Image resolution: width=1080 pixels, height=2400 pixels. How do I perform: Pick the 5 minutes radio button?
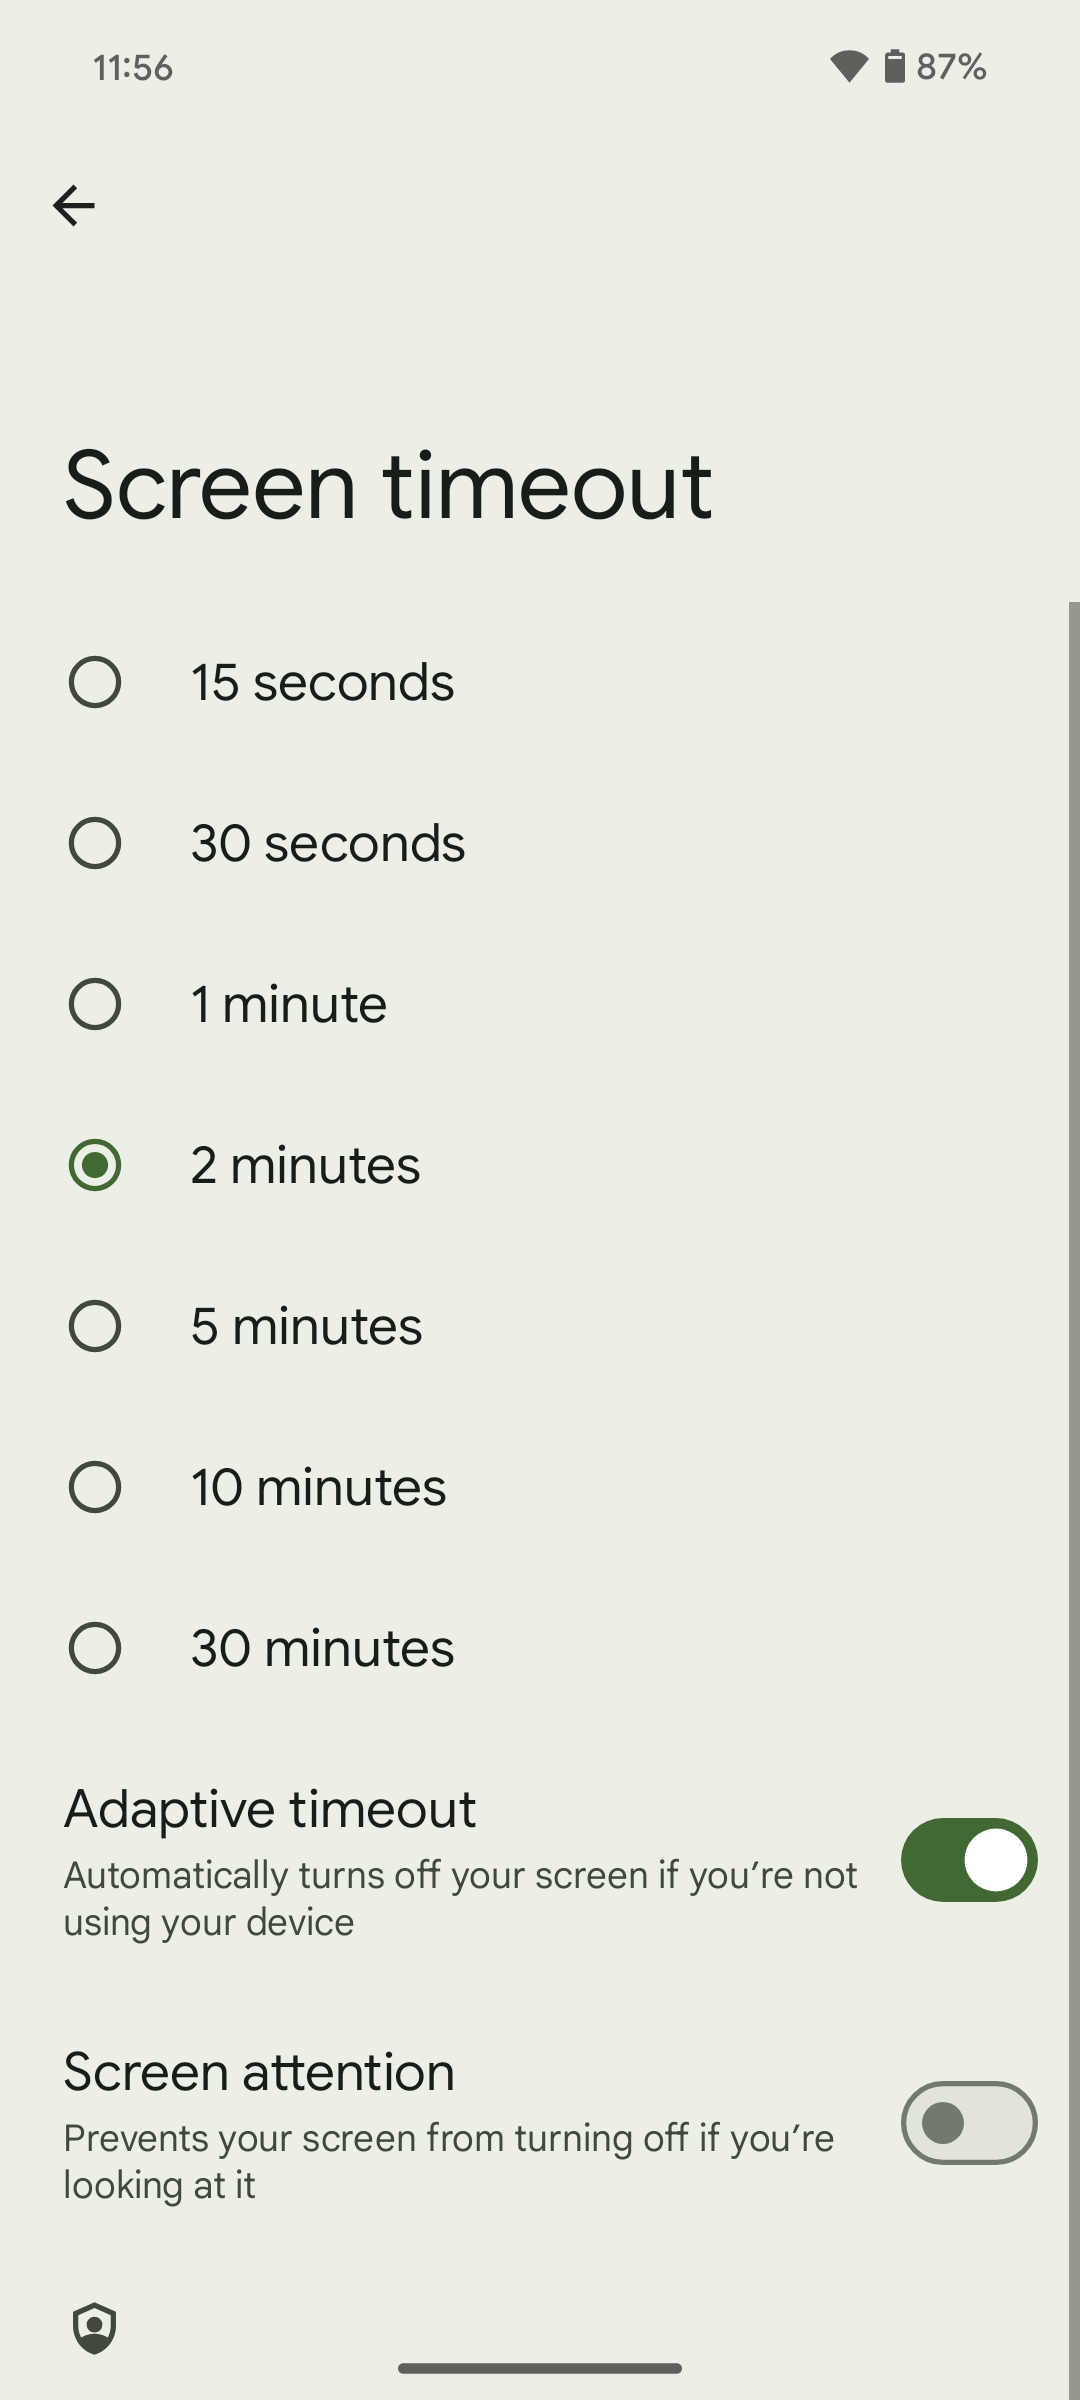point(95,1326)
